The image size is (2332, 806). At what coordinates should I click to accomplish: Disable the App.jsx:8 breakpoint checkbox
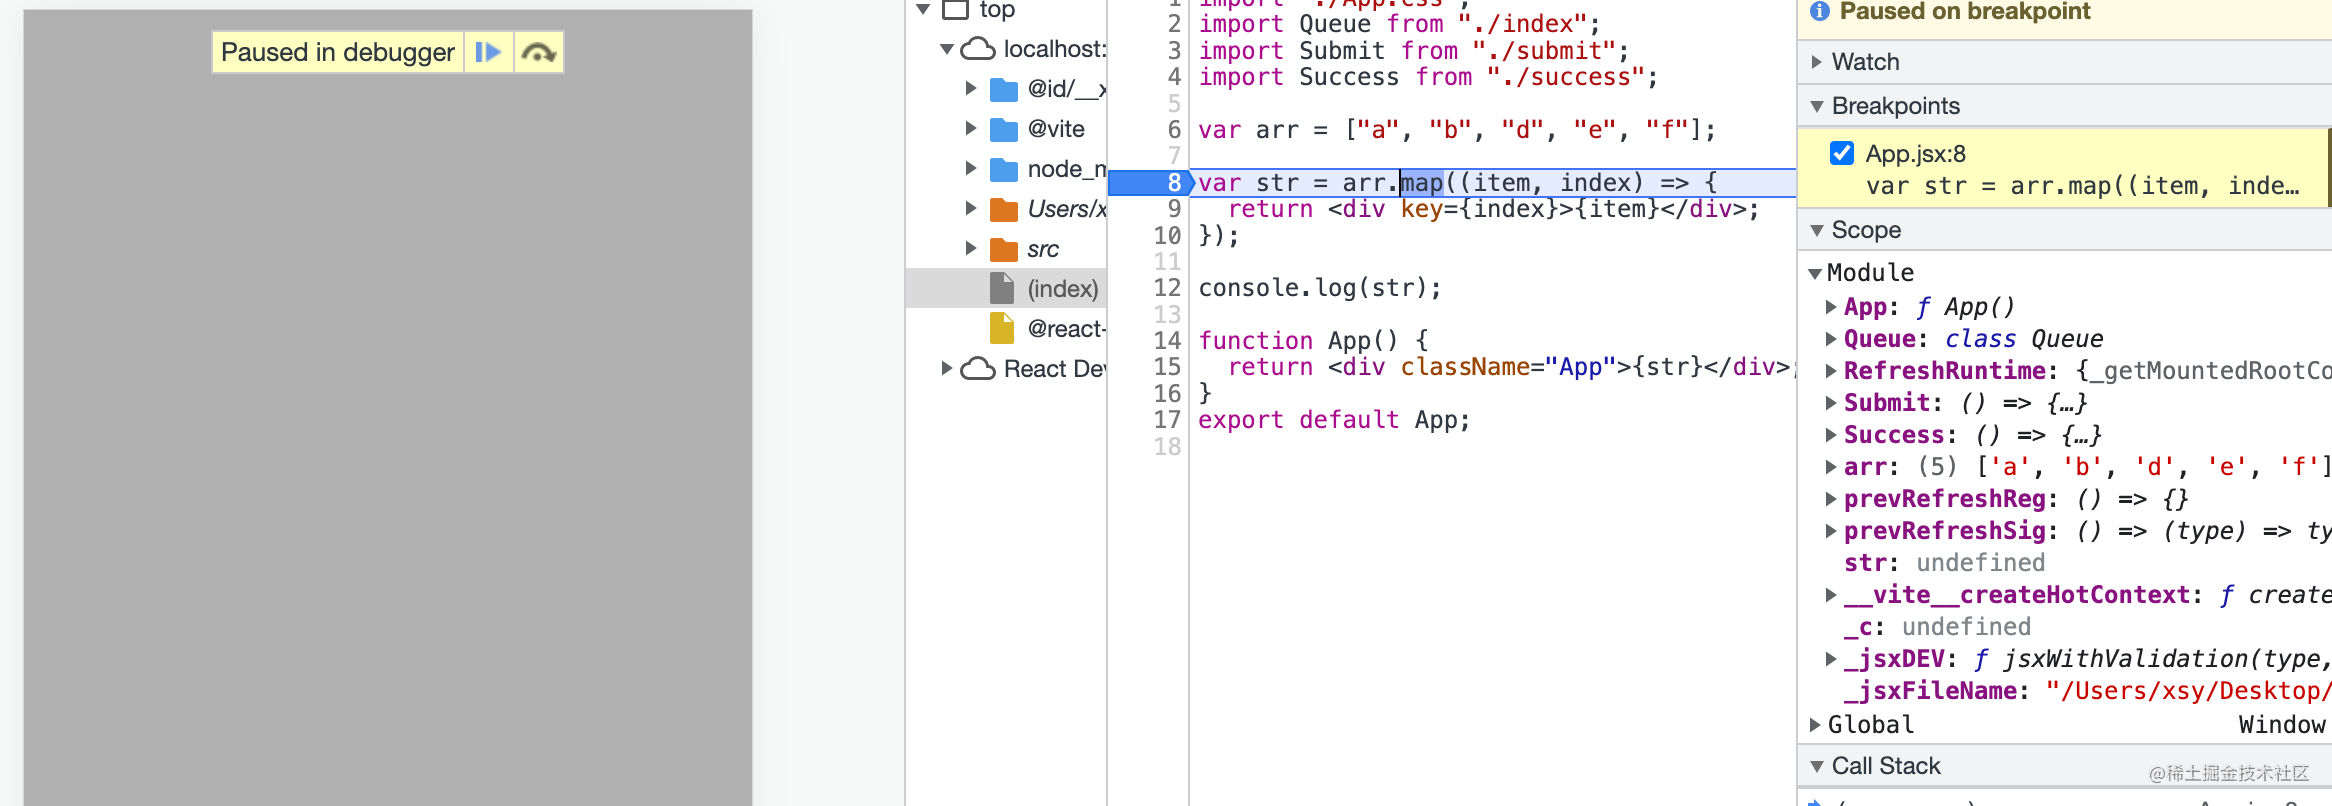point(1842,153)
